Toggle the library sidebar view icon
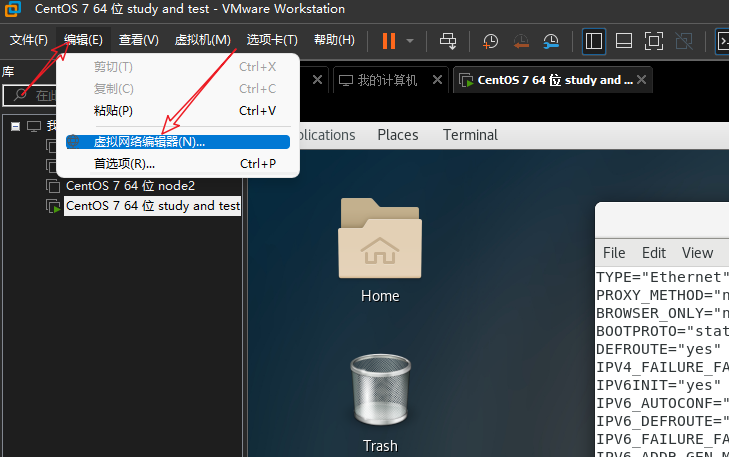This screenshot has height=457, width=729. (594, 41)
